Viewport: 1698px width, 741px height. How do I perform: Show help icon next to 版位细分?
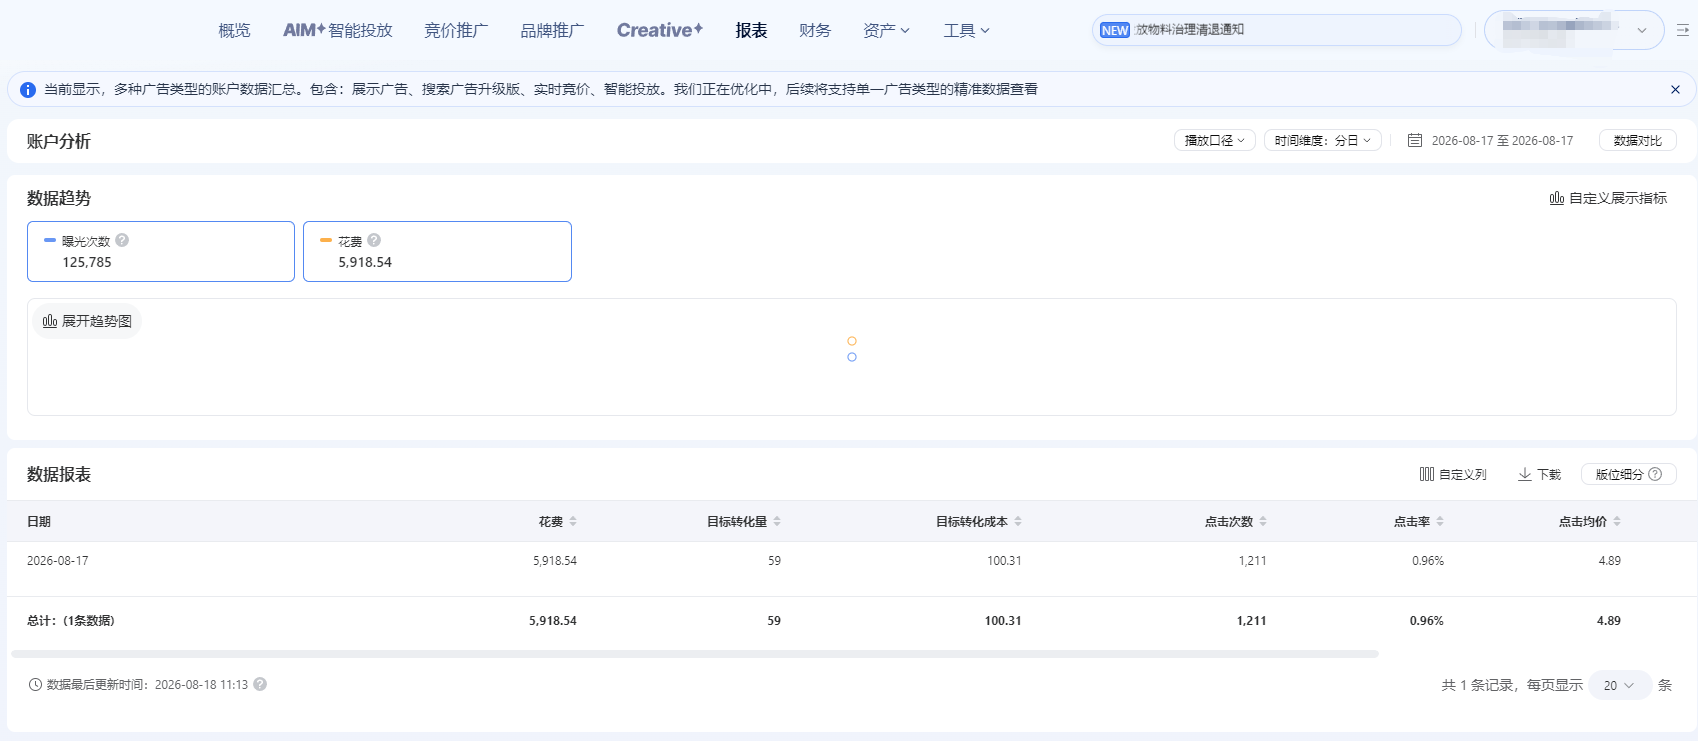1655,474
